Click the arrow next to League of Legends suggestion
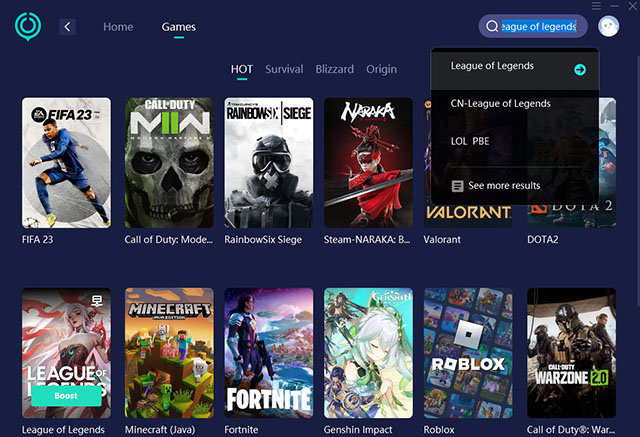 [580, 70]
